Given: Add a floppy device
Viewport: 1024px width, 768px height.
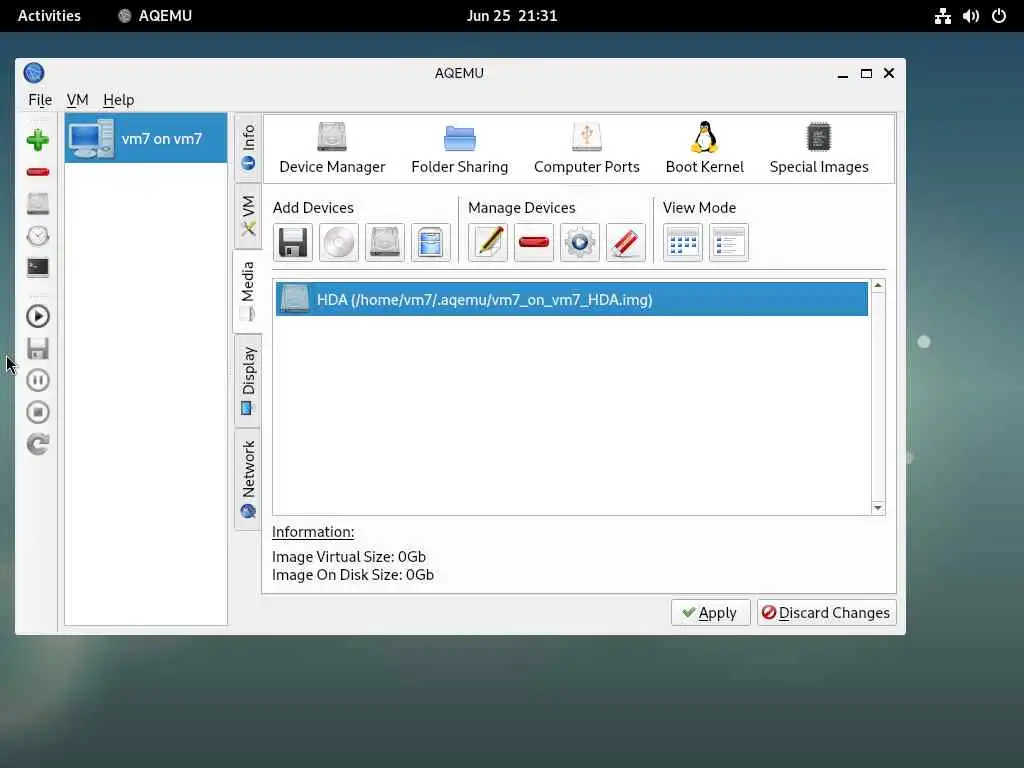Looking at the screenshot, I should click(293, 242).
